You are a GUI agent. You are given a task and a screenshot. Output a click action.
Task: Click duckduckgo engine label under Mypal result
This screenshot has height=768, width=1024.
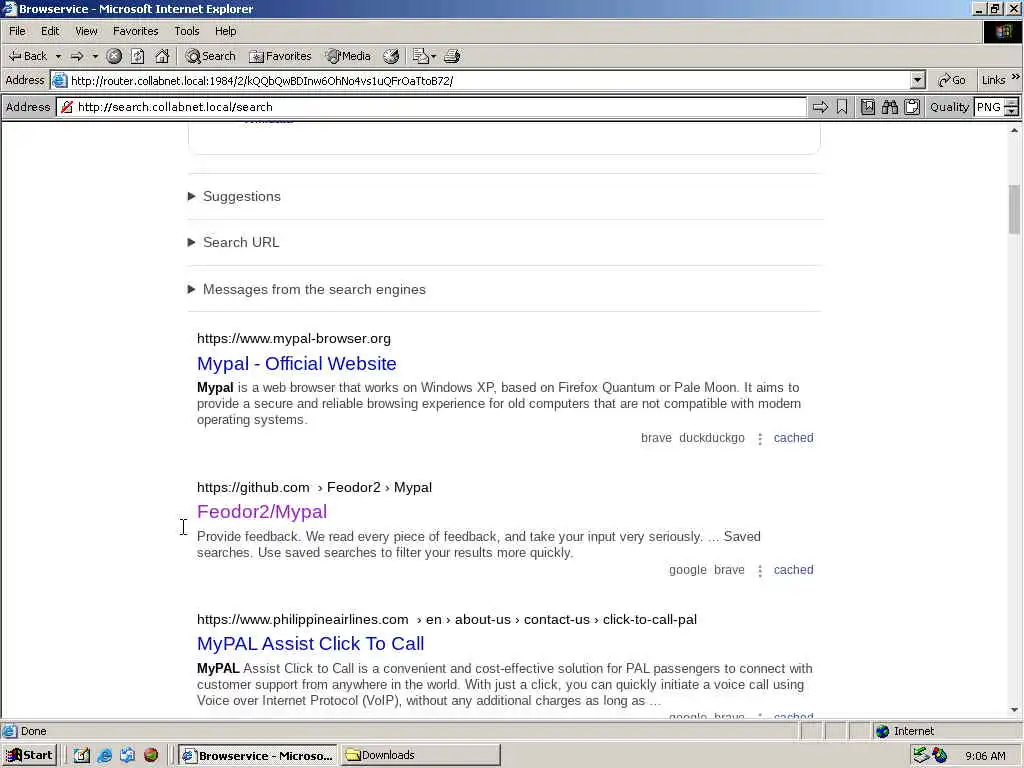click(712, 438)
